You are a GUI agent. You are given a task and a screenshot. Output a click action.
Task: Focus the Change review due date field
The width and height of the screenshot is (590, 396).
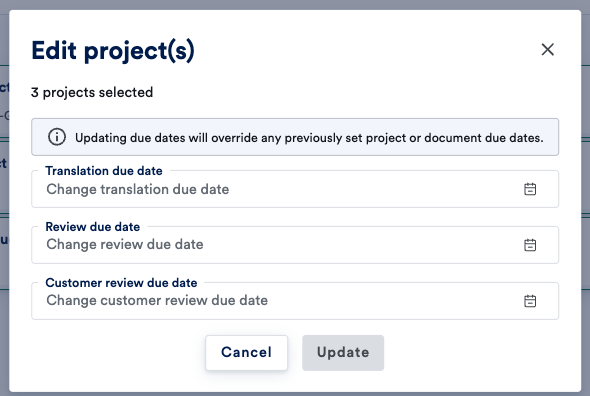click(295, 245)
